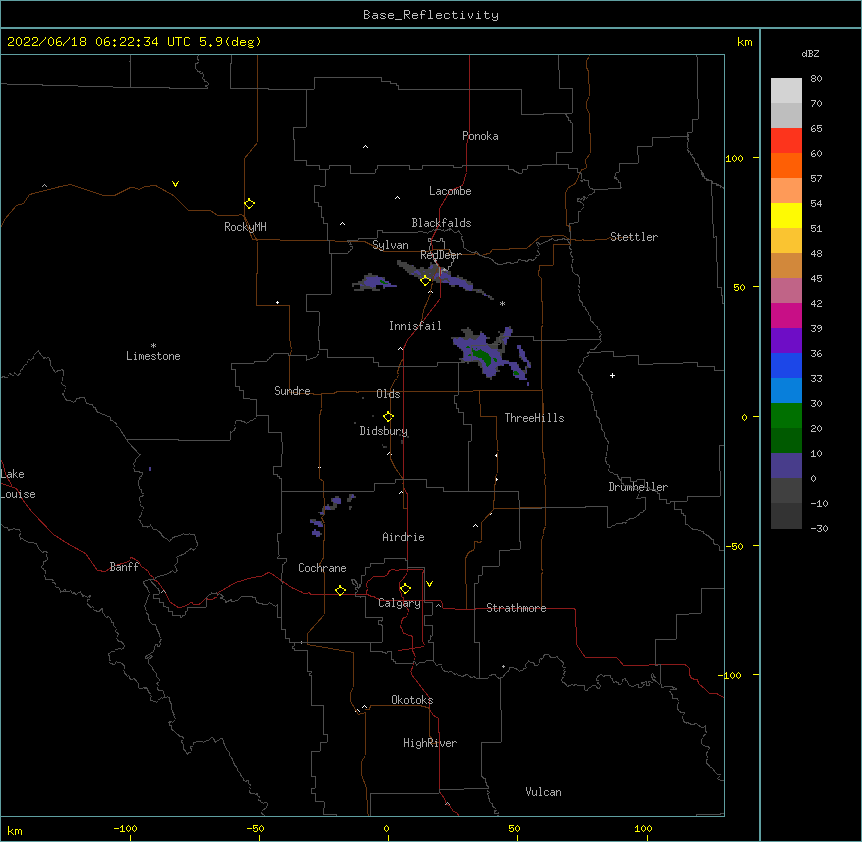
Task: Click the green radar echo east of Innisfail
Action: pos(485,356)
